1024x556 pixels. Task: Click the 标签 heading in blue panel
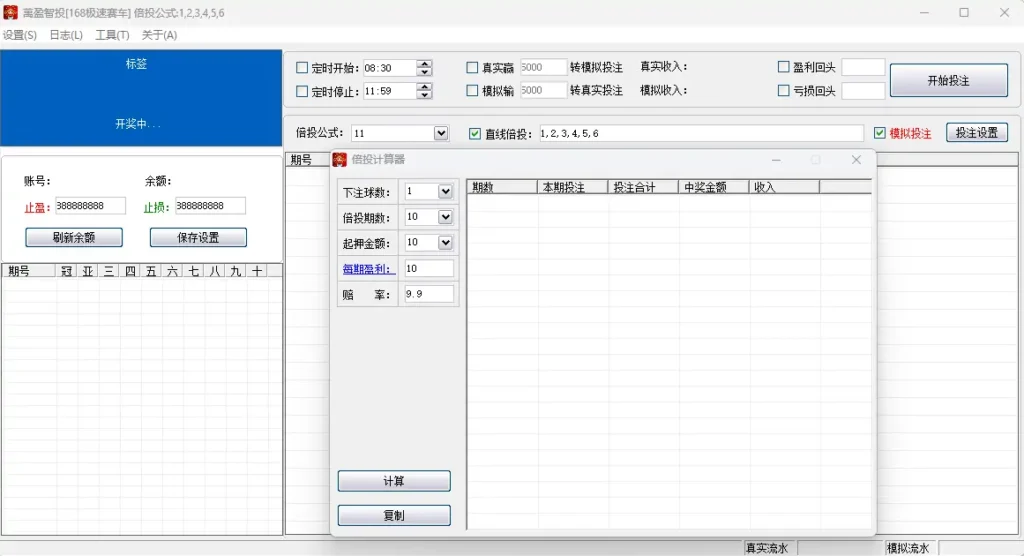[136, 63]
